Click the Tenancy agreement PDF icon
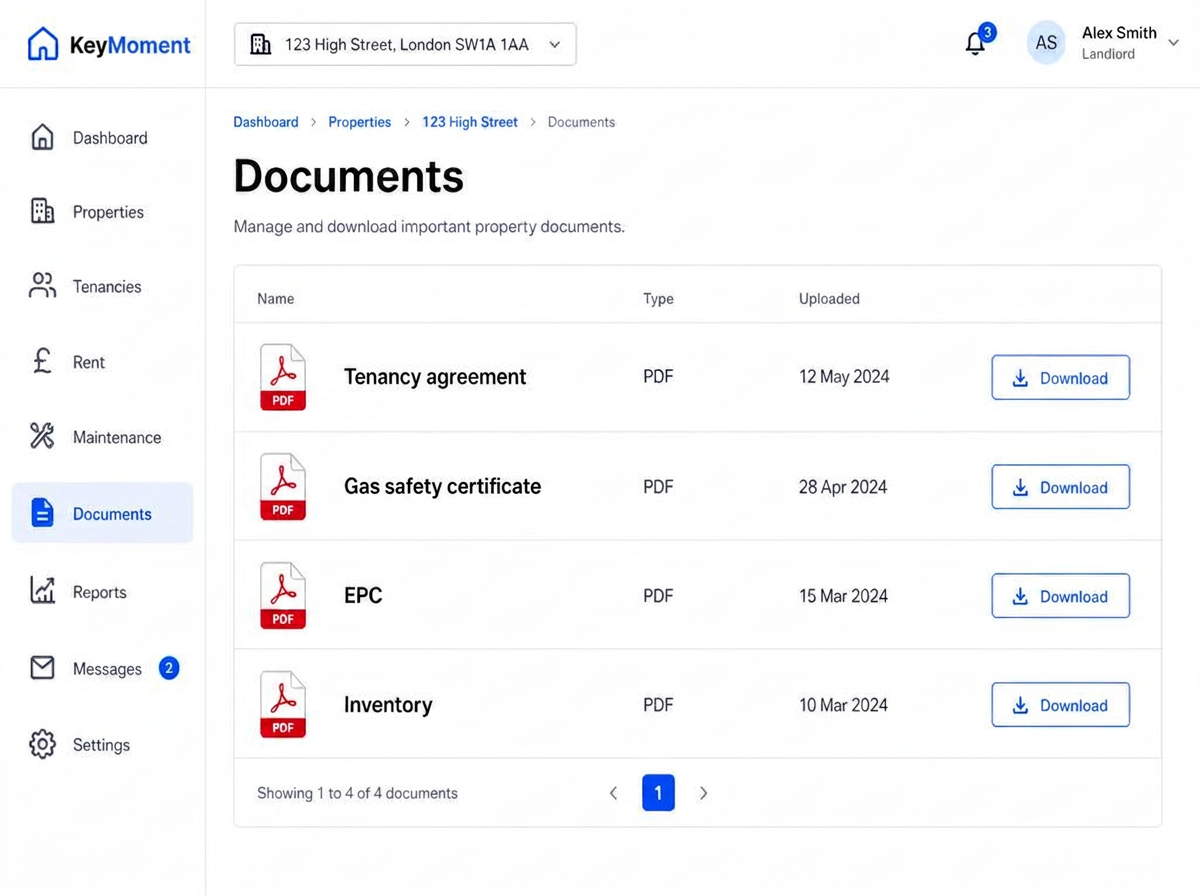1200x896 pixels. pos(283,377)
